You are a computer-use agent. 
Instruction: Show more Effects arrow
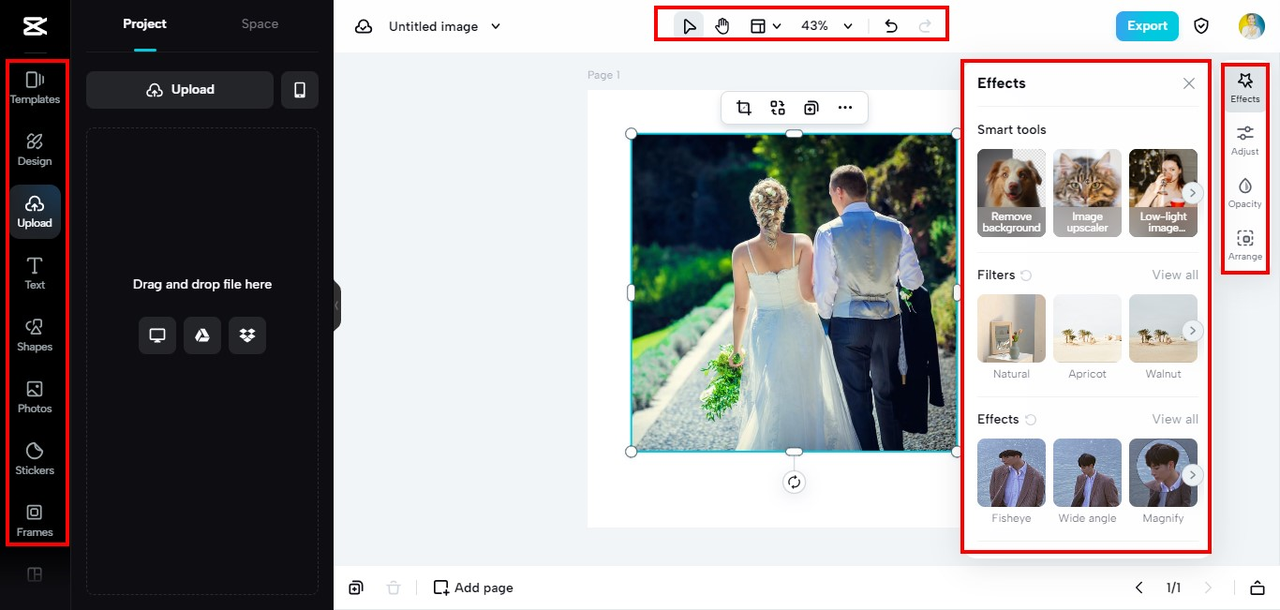1192,475
